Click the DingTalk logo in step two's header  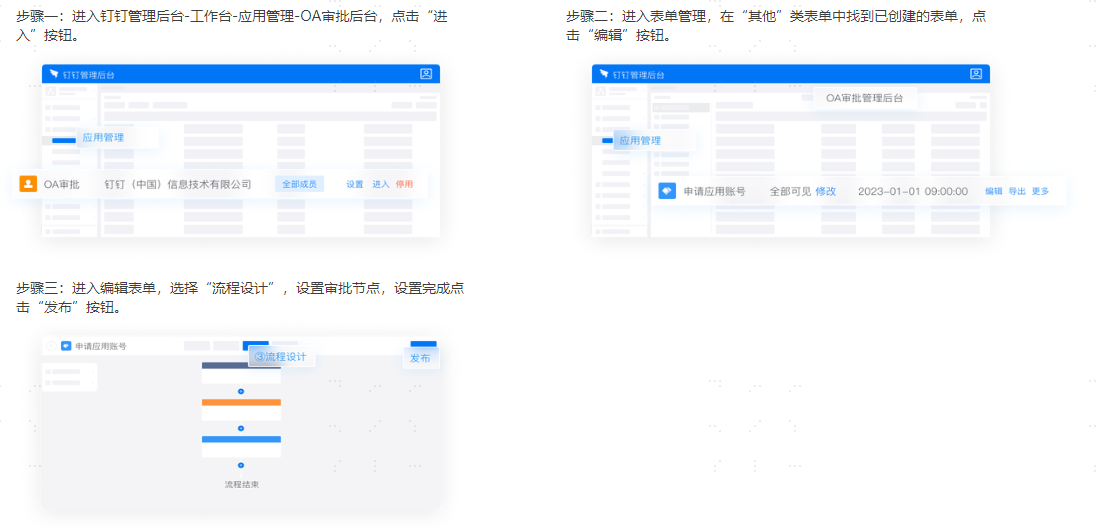(x=604, y=74)
